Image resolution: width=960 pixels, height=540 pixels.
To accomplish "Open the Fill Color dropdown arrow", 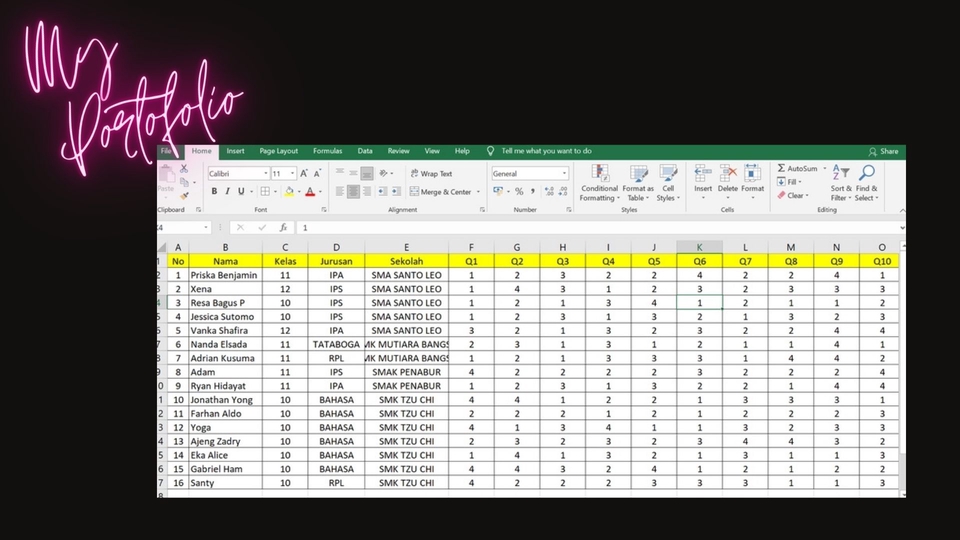I will click(299, 192).
